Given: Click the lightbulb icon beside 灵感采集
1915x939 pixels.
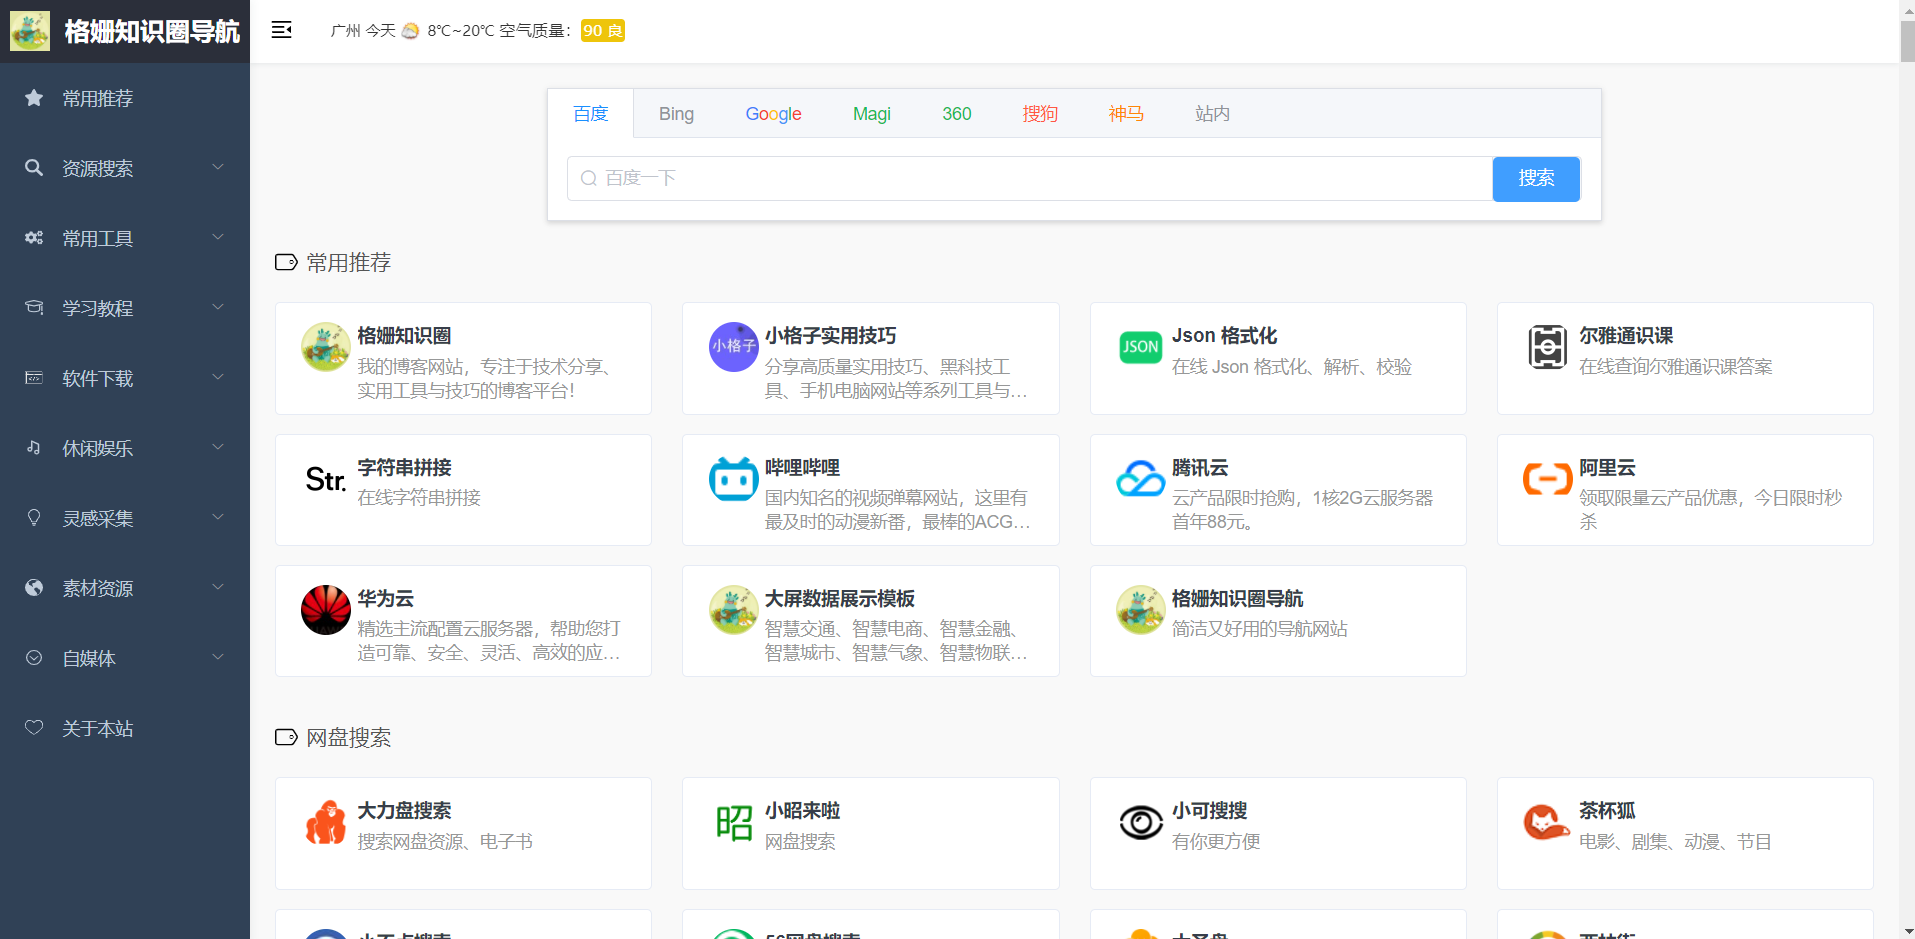Looking at the screenshot, I should (x=34, y=518).
